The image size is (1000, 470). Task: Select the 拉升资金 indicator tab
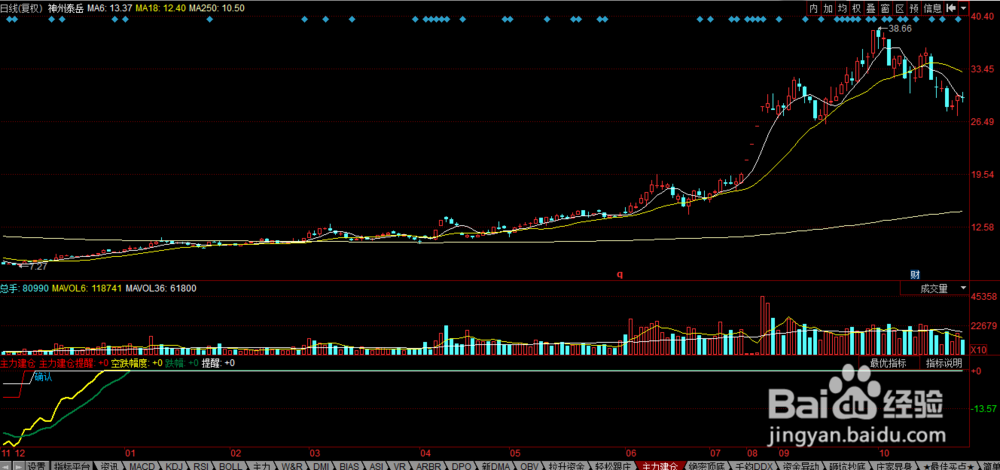coord(567,466)
